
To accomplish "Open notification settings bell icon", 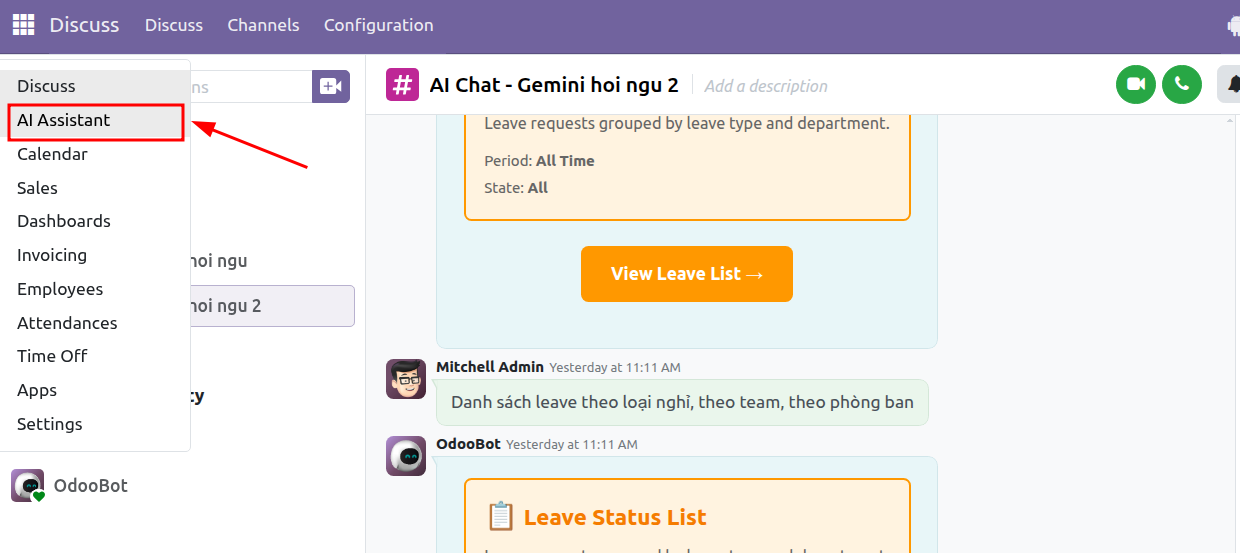I will [x=1230, y=84].
